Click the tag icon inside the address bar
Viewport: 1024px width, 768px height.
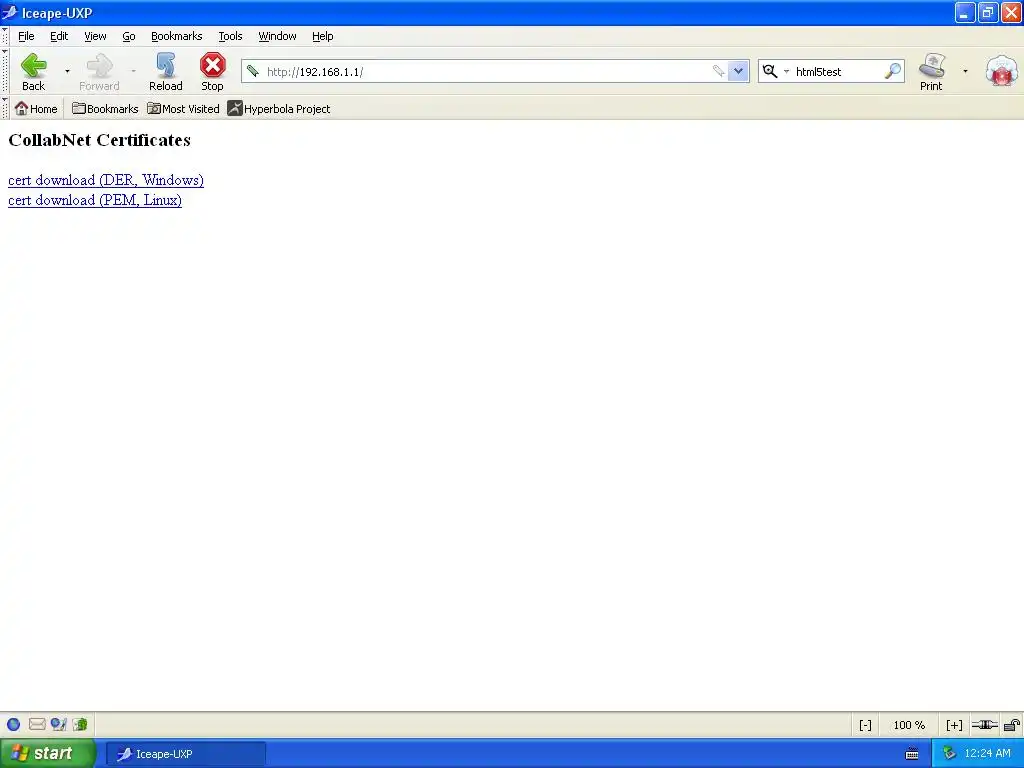click(718, 71)
